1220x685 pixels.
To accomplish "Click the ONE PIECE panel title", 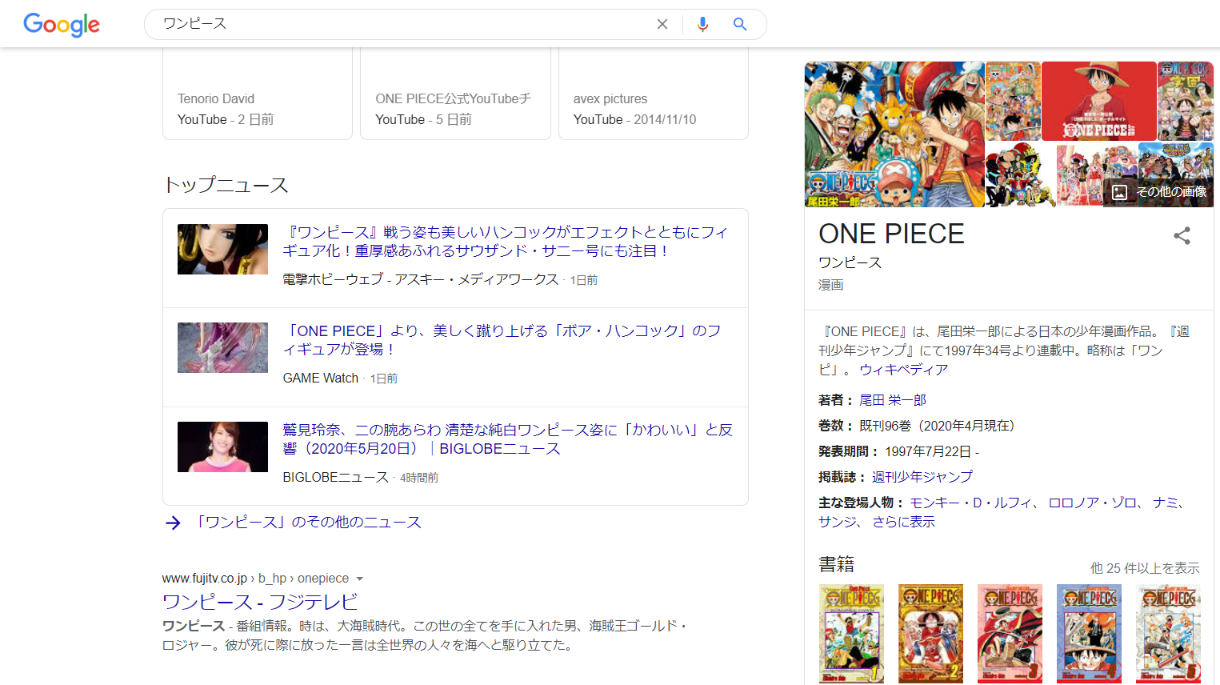I will coord(891,233).
